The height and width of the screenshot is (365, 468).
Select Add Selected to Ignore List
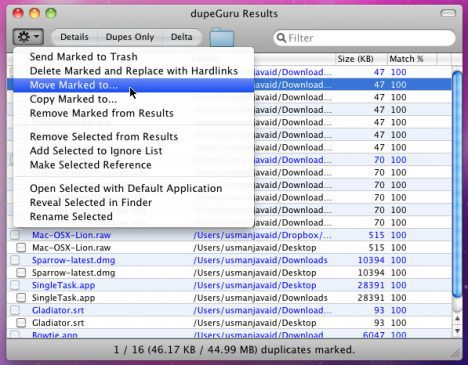point(96,151)
